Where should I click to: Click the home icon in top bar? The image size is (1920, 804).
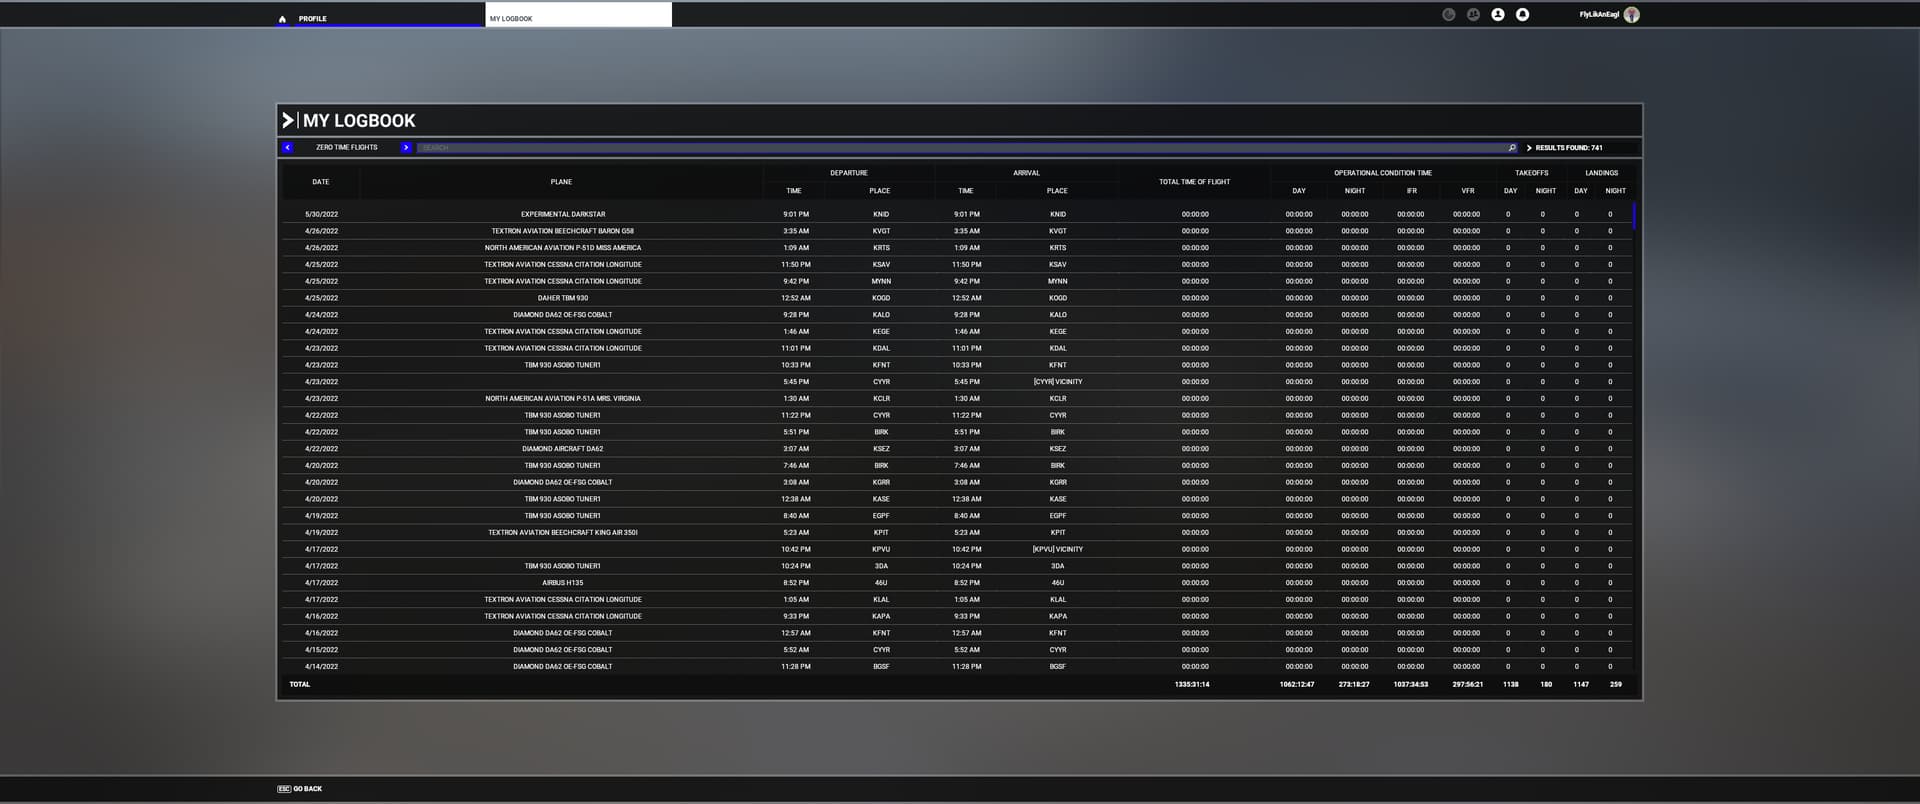coord(282,19)
